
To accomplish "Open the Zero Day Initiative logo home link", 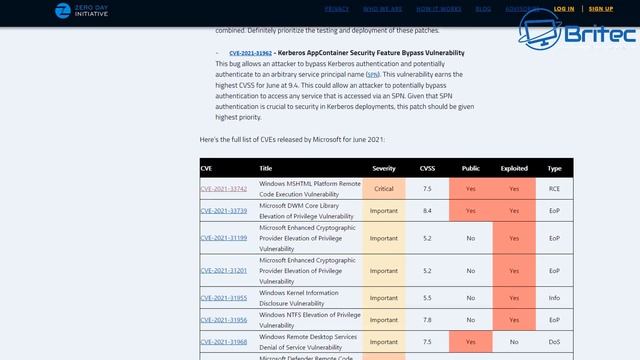I will pos(81,11).
